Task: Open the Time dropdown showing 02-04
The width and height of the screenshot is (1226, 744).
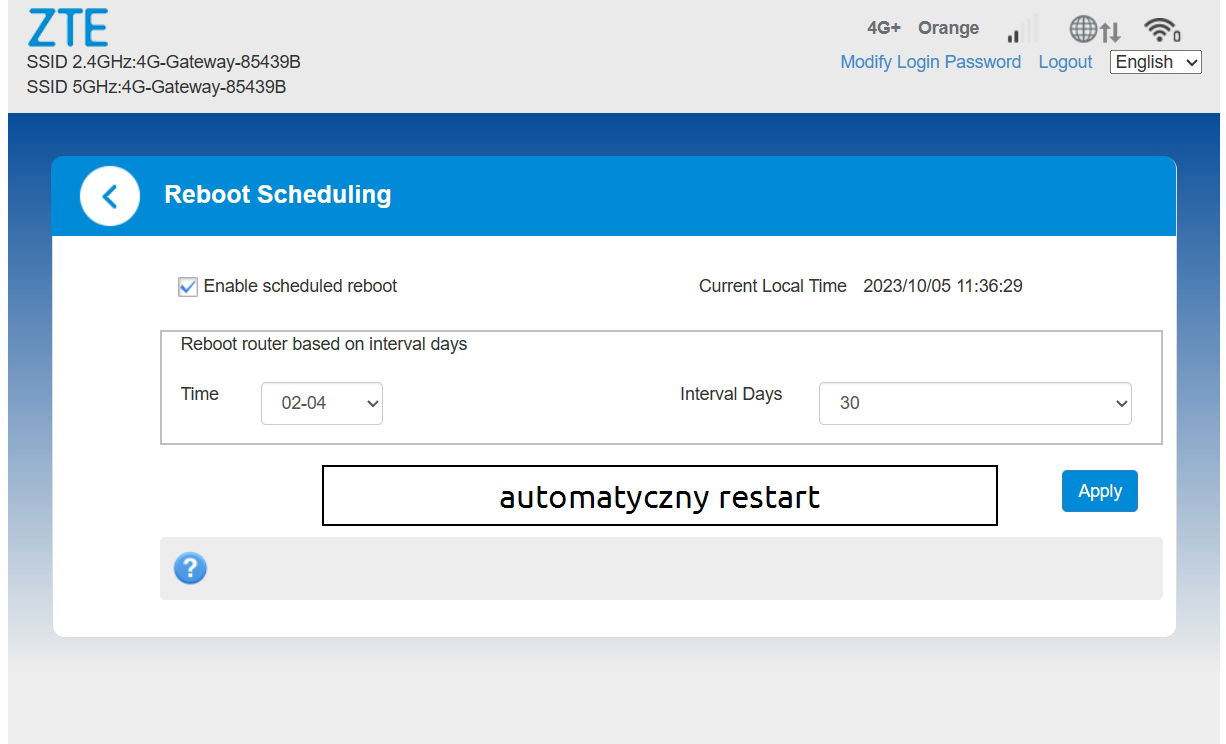Action: click(321, 403)
